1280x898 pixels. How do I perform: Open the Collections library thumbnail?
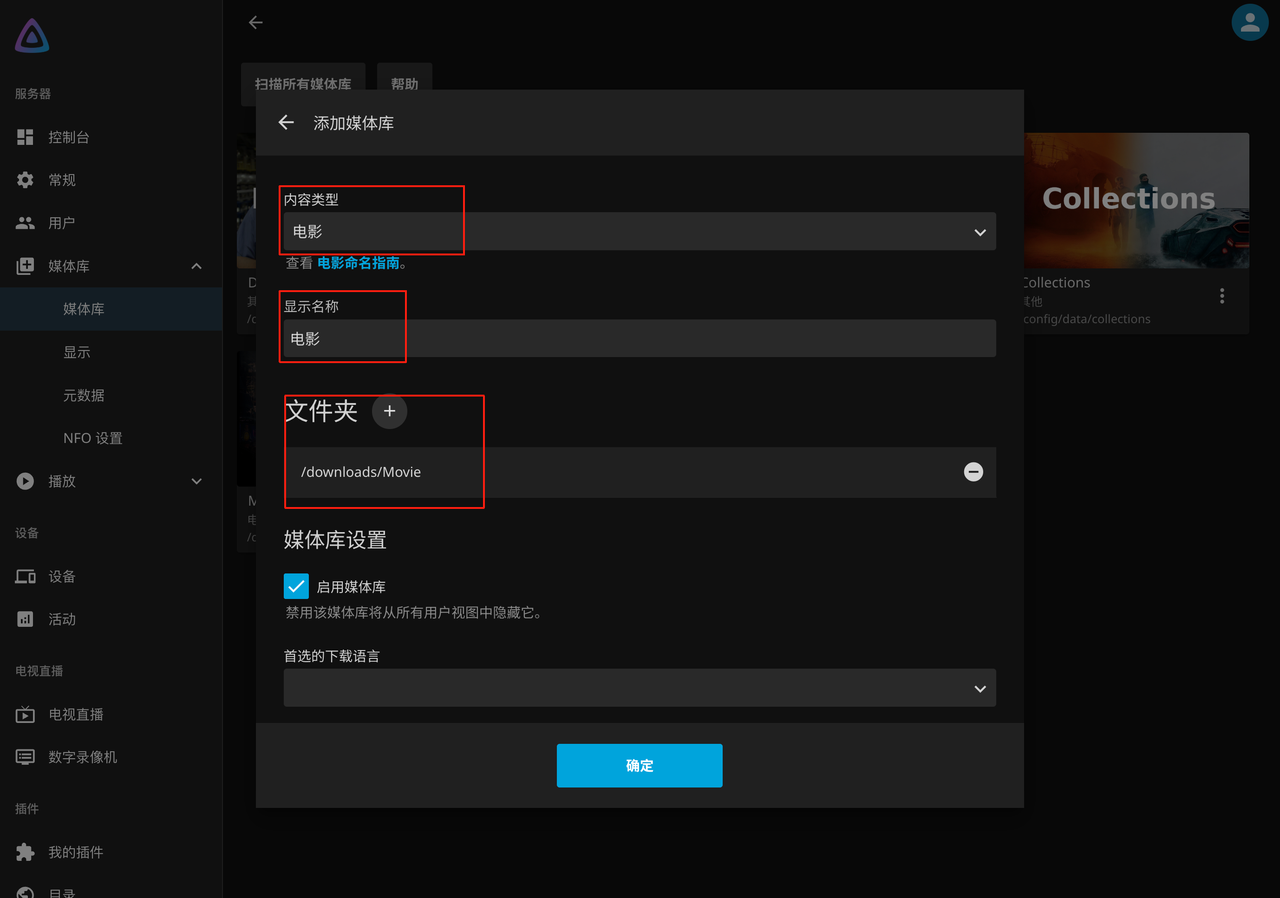click(1136, 200)
